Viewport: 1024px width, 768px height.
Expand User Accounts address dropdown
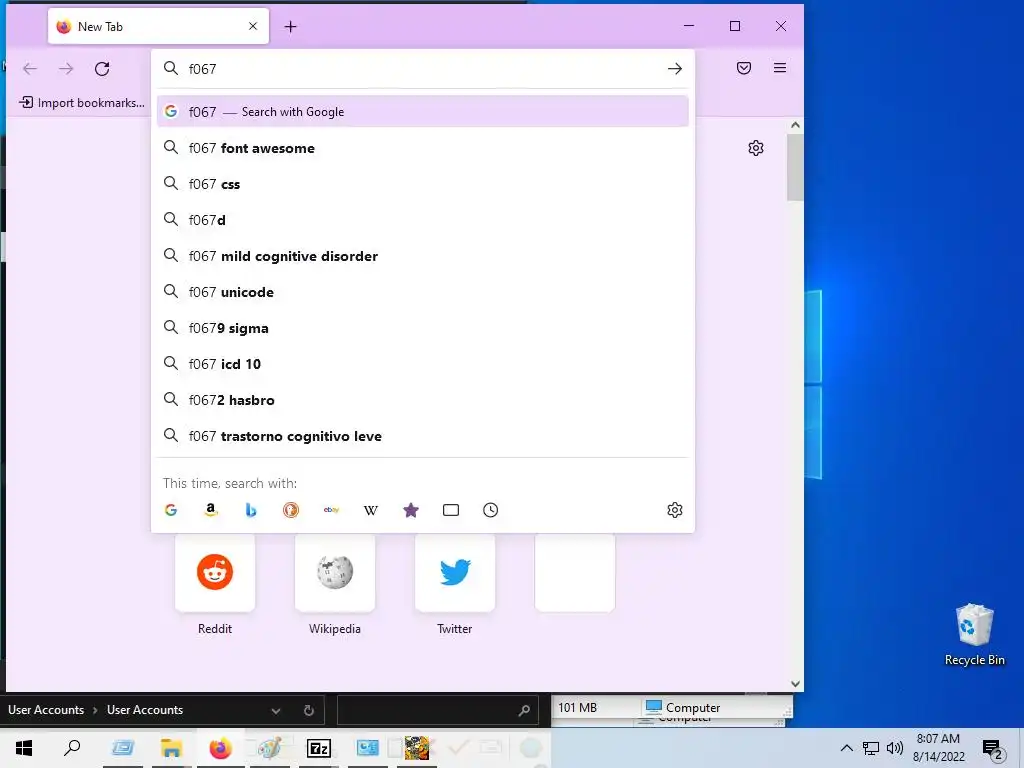(x=276, y=711)
